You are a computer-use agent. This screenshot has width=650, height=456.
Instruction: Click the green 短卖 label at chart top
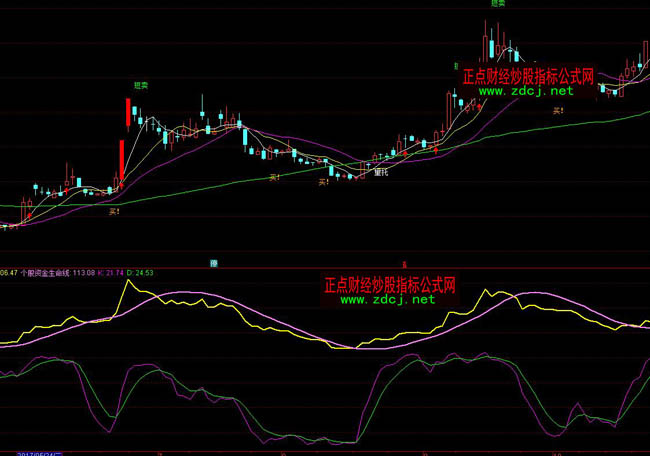pyautogui.click(x=497, y=4)
